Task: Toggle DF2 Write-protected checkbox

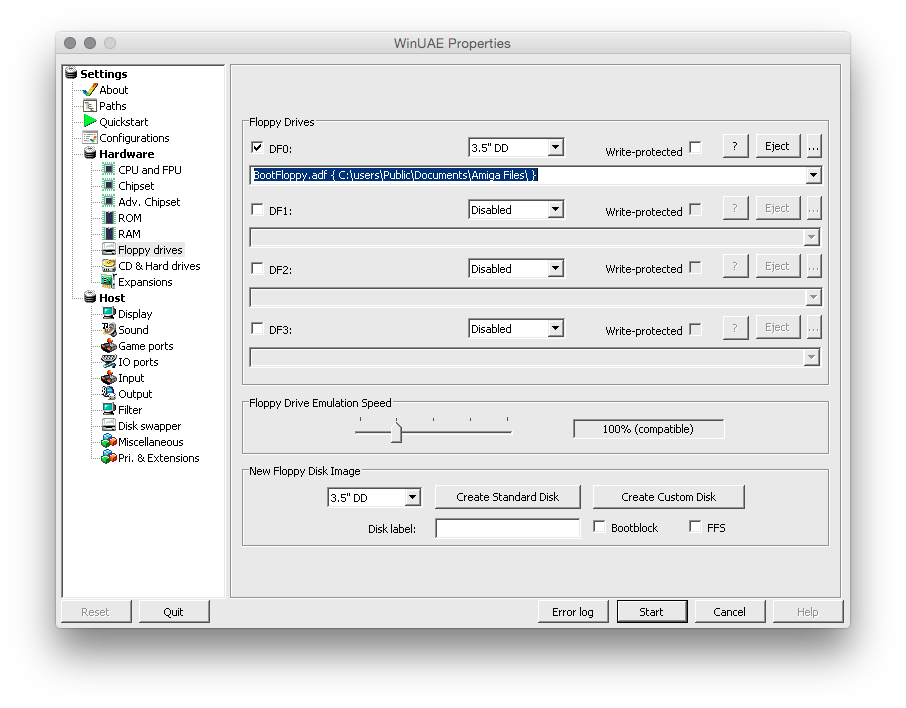Action: click(696, 268)
